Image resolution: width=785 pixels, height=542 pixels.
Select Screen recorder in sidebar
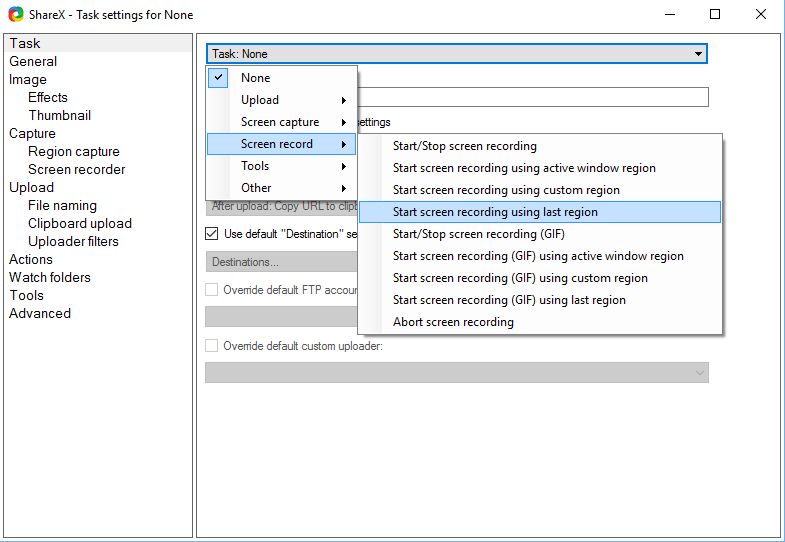pyautogui.click(x=77, y=169)
